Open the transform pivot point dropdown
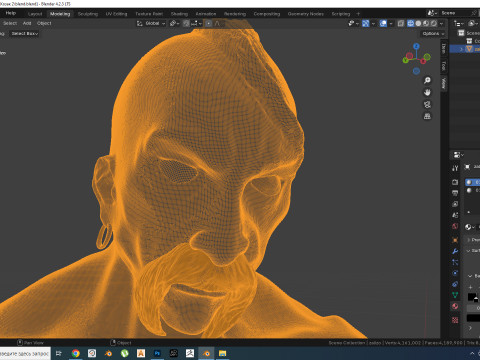 point(174,23)
